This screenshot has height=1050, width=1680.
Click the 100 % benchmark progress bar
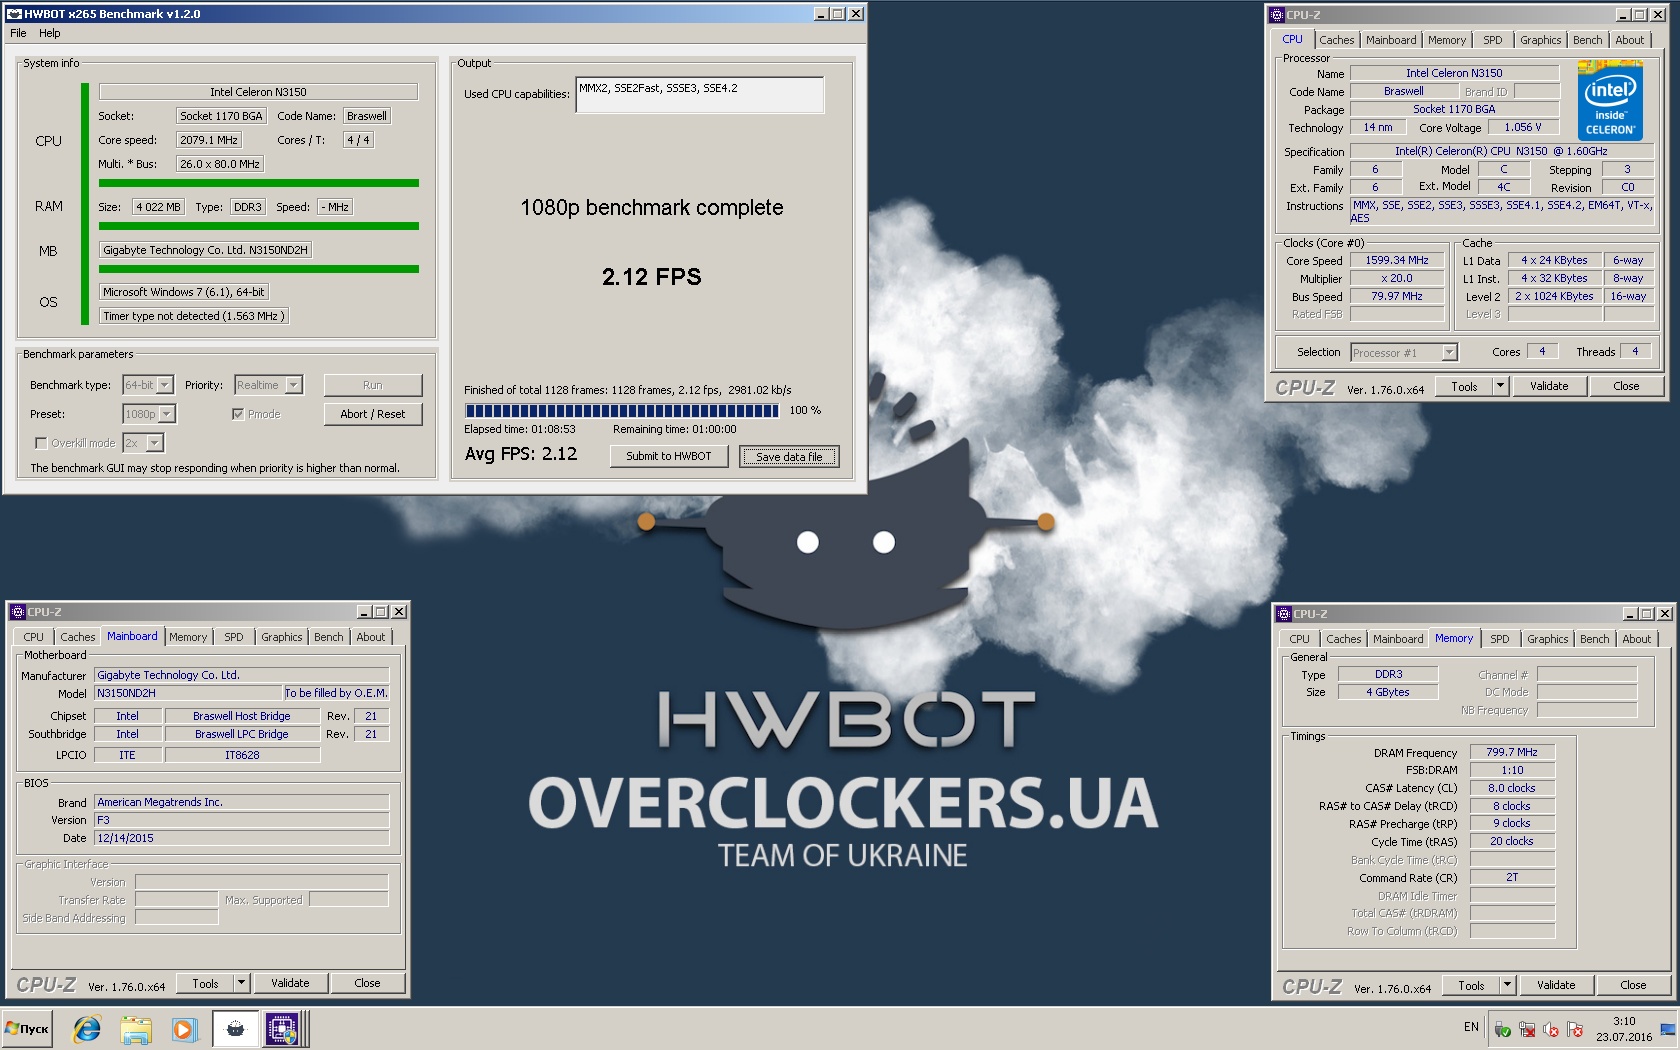point(621,410)
